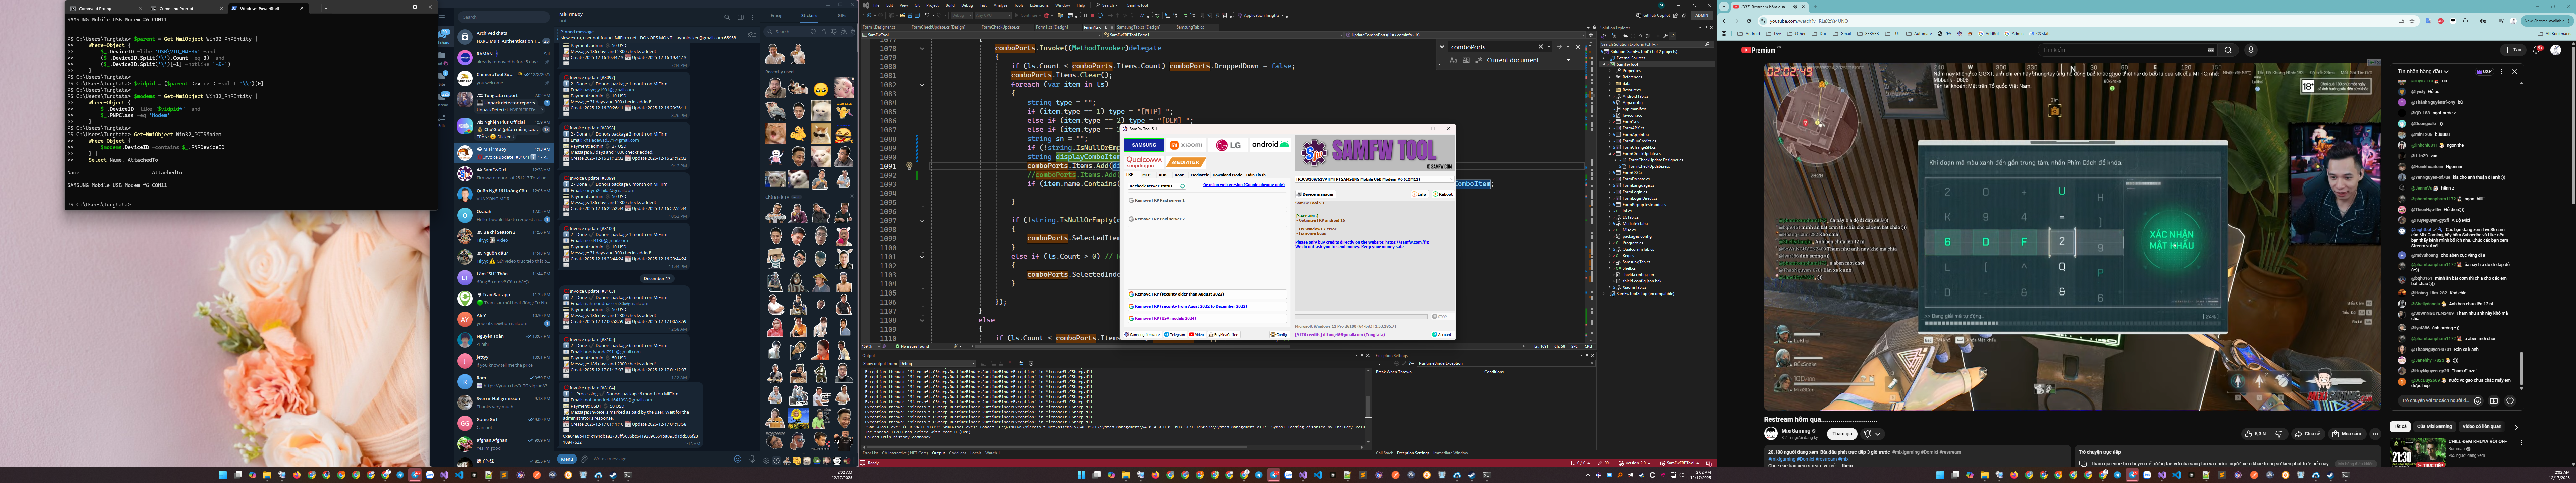Screen dimensions: 2576x483
Task: Open the COM port dropdown in SamFw Tool
Action: pos(1375,180)
